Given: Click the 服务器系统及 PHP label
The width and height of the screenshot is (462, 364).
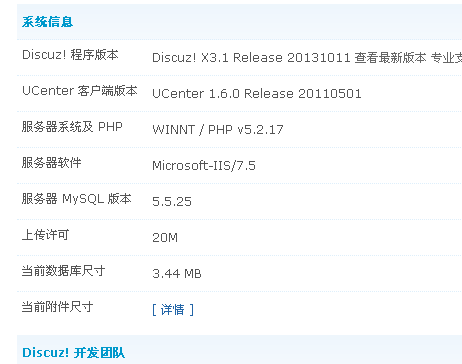Looking at the screenshot, I should [x=72, y=127].
